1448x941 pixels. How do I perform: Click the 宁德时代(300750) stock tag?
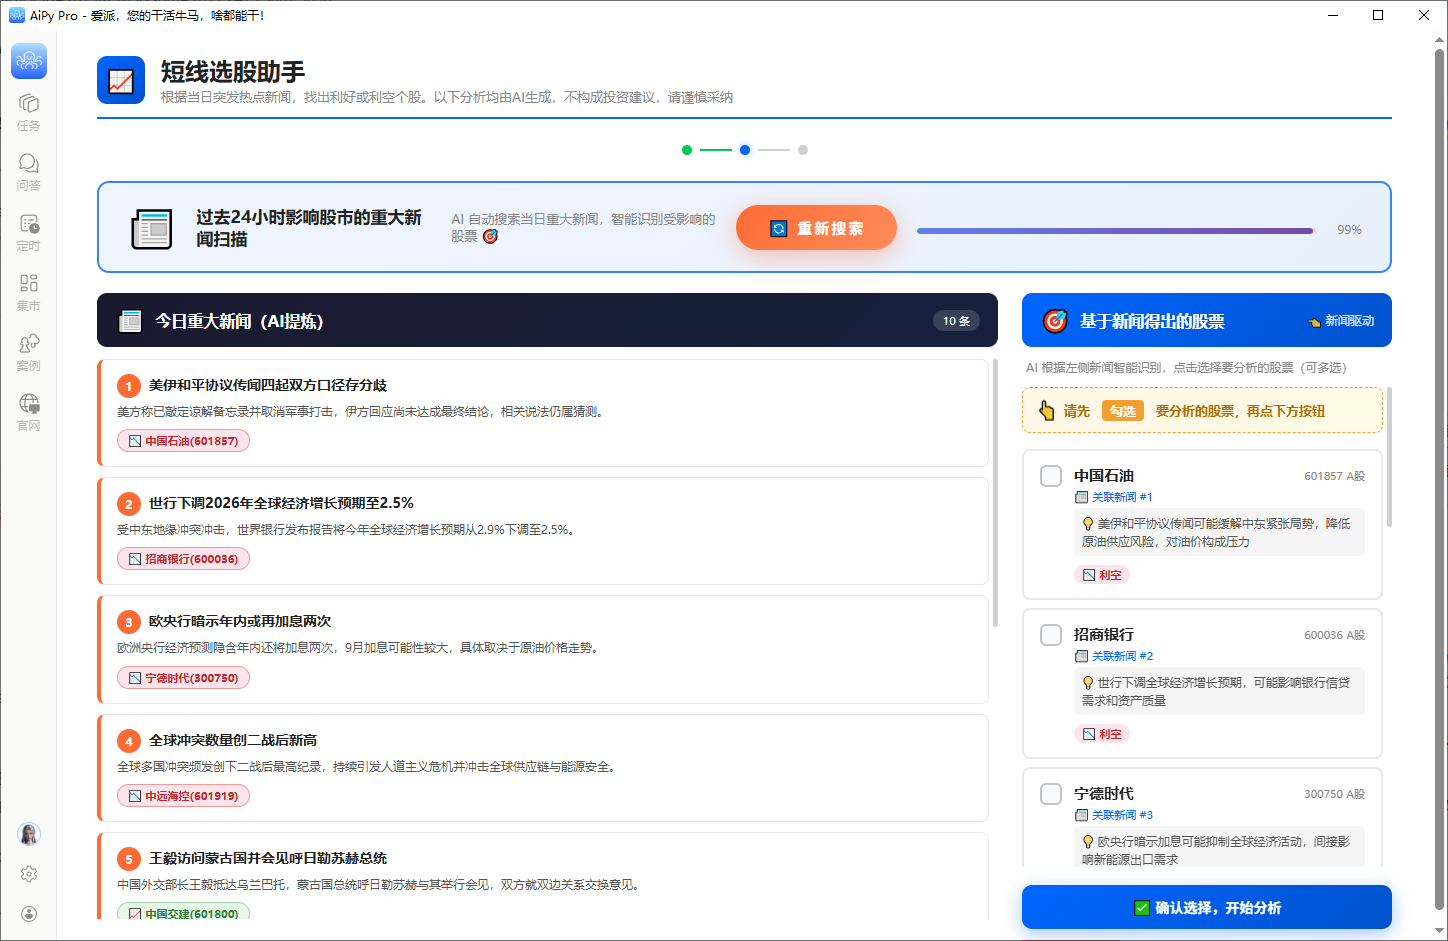(x=183, y=678)
